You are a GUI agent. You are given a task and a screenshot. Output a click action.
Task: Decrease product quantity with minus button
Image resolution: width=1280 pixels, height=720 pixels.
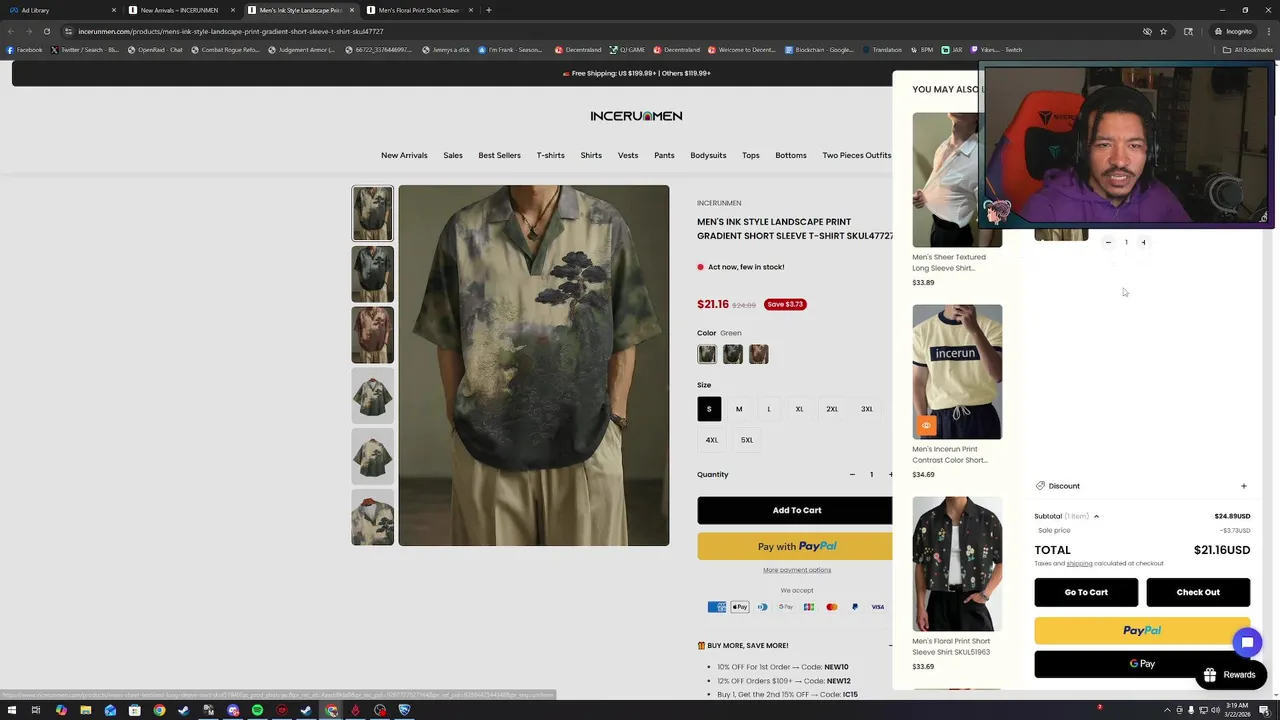852,475
